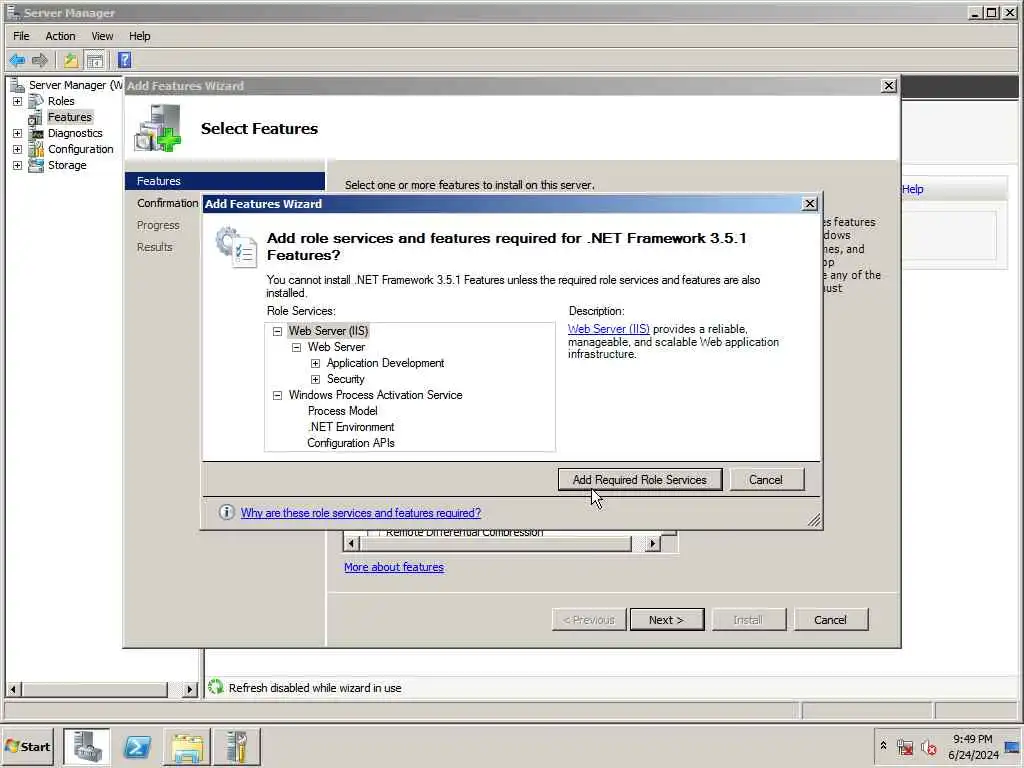Select Server Manager root tree node
Screen dimensions: 1024x768
pos(75,85)
